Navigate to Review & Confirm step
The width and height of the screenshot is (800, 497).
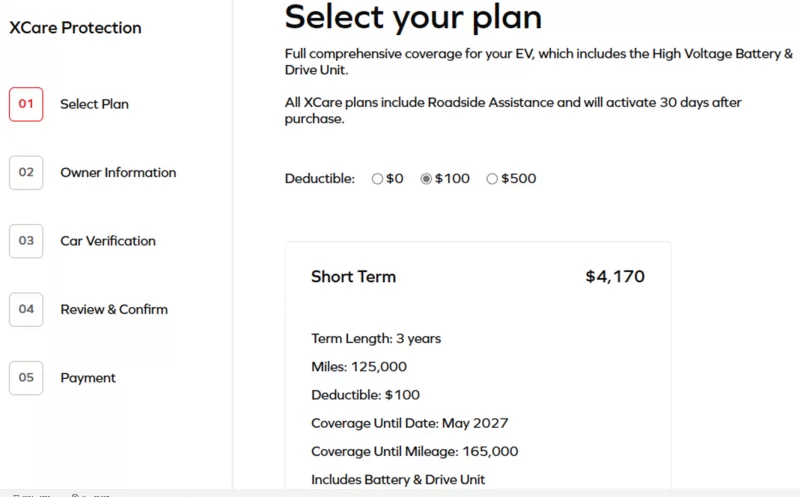(x=114, y=309)
